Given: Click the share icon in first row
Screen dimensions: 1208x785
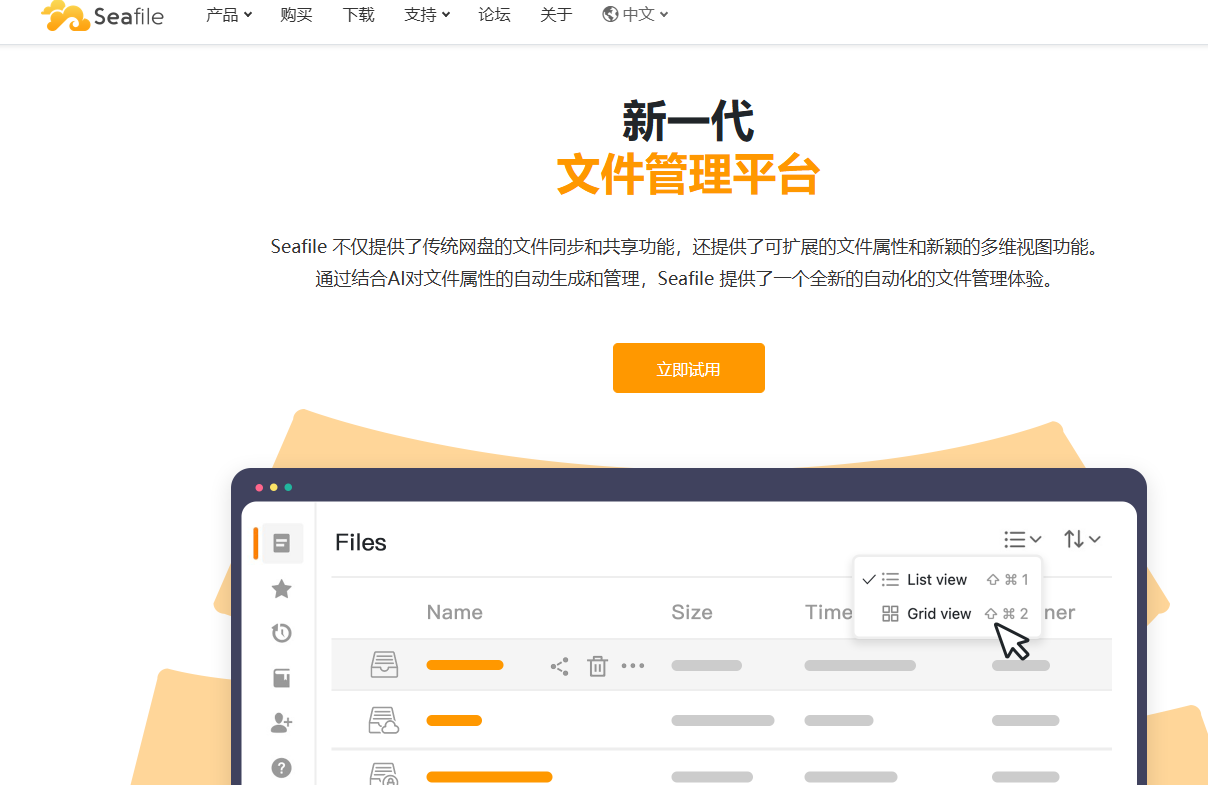Looking at the screenshot, I should pyautogui.click(x=560, y=666).
